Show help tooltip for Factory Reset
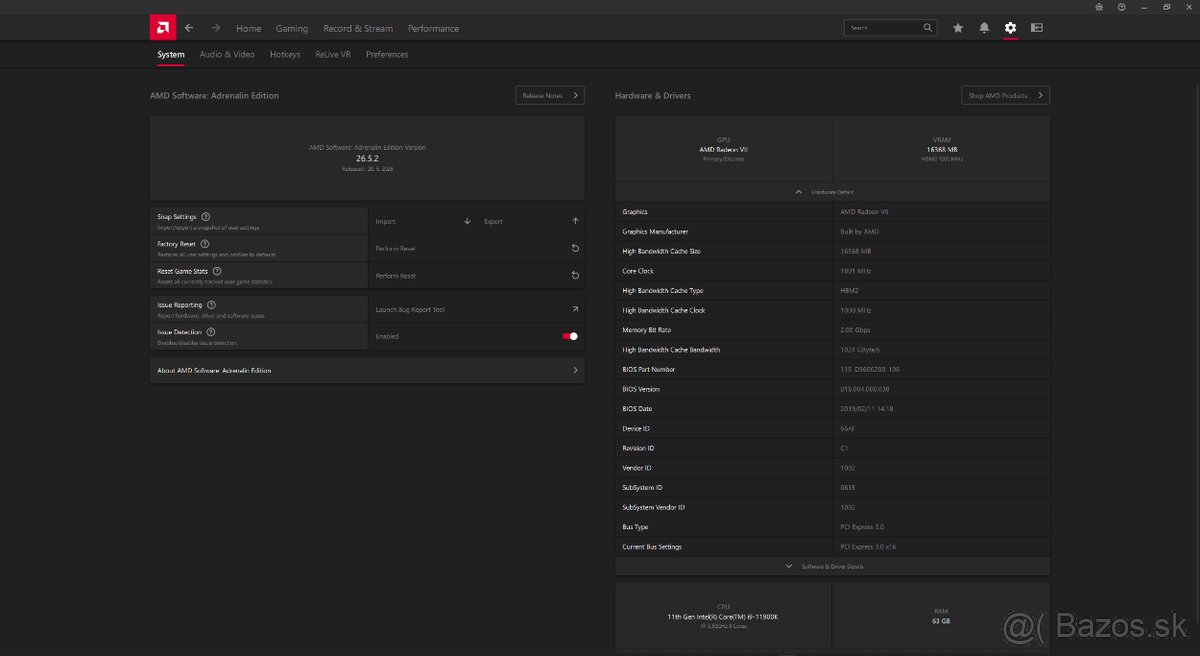The image size is (1200, 656). pos(204,243)
